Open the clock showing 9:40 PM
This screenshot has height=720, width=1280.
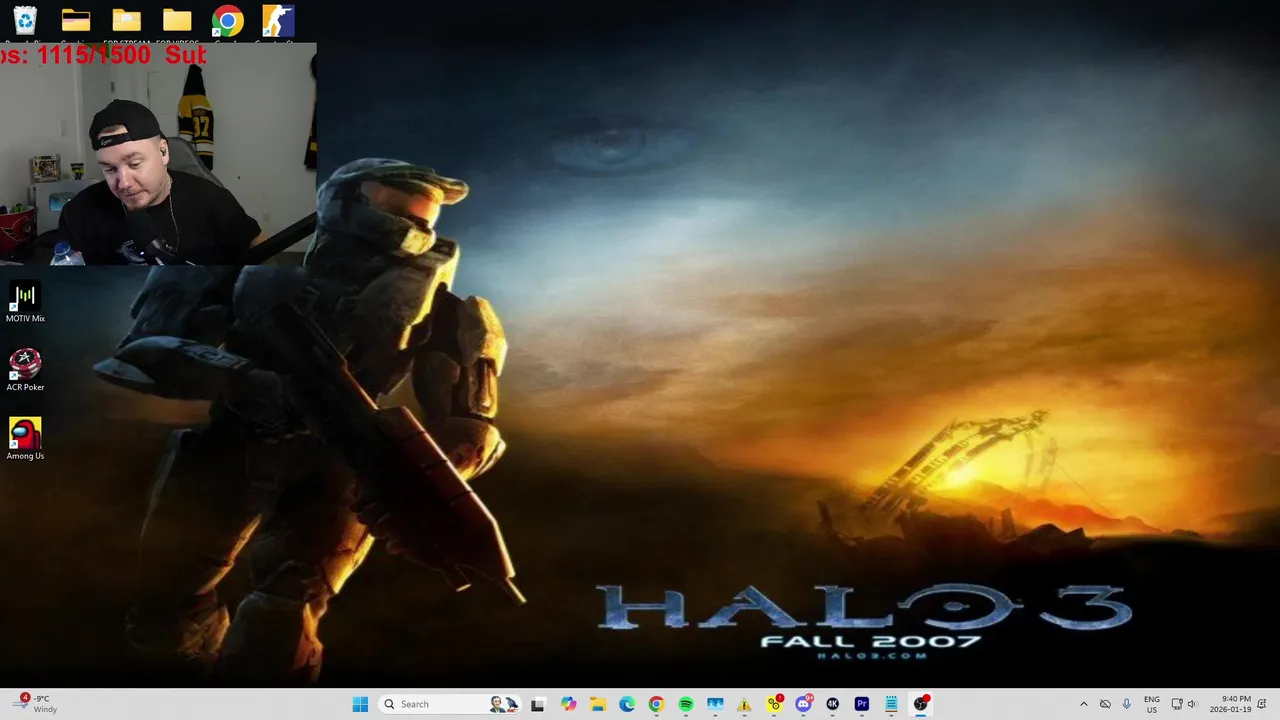1230,704
